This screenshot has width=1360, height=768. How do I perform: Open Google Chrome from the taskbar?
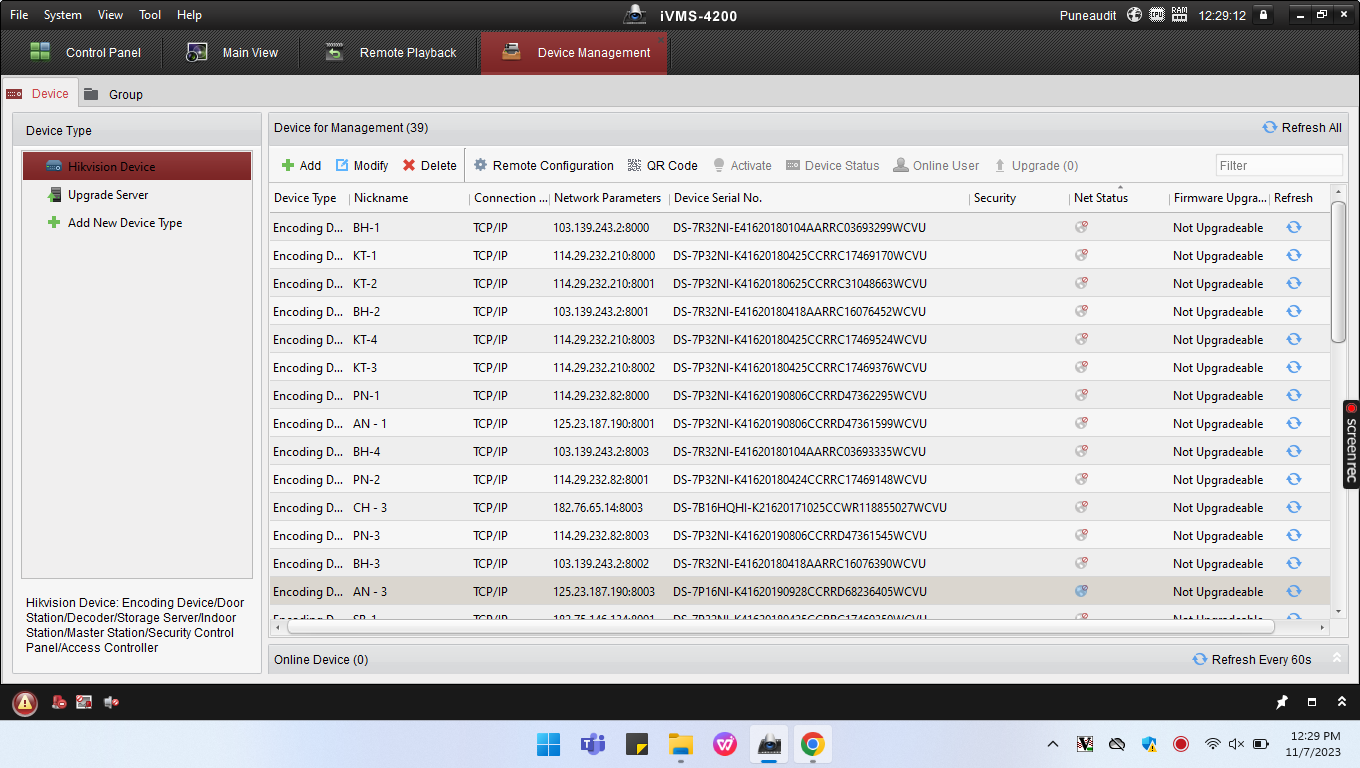pyautogui.click(x=812, y=744)
